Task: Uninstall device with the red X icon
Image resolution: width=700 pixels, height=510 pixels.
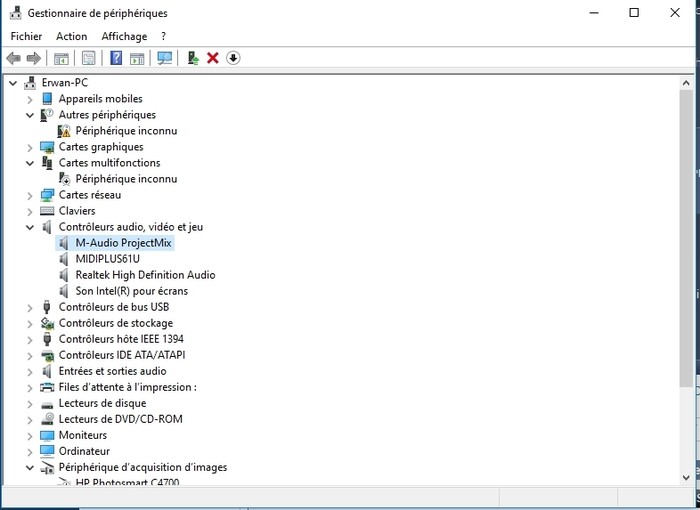Action: coord(213,58)
